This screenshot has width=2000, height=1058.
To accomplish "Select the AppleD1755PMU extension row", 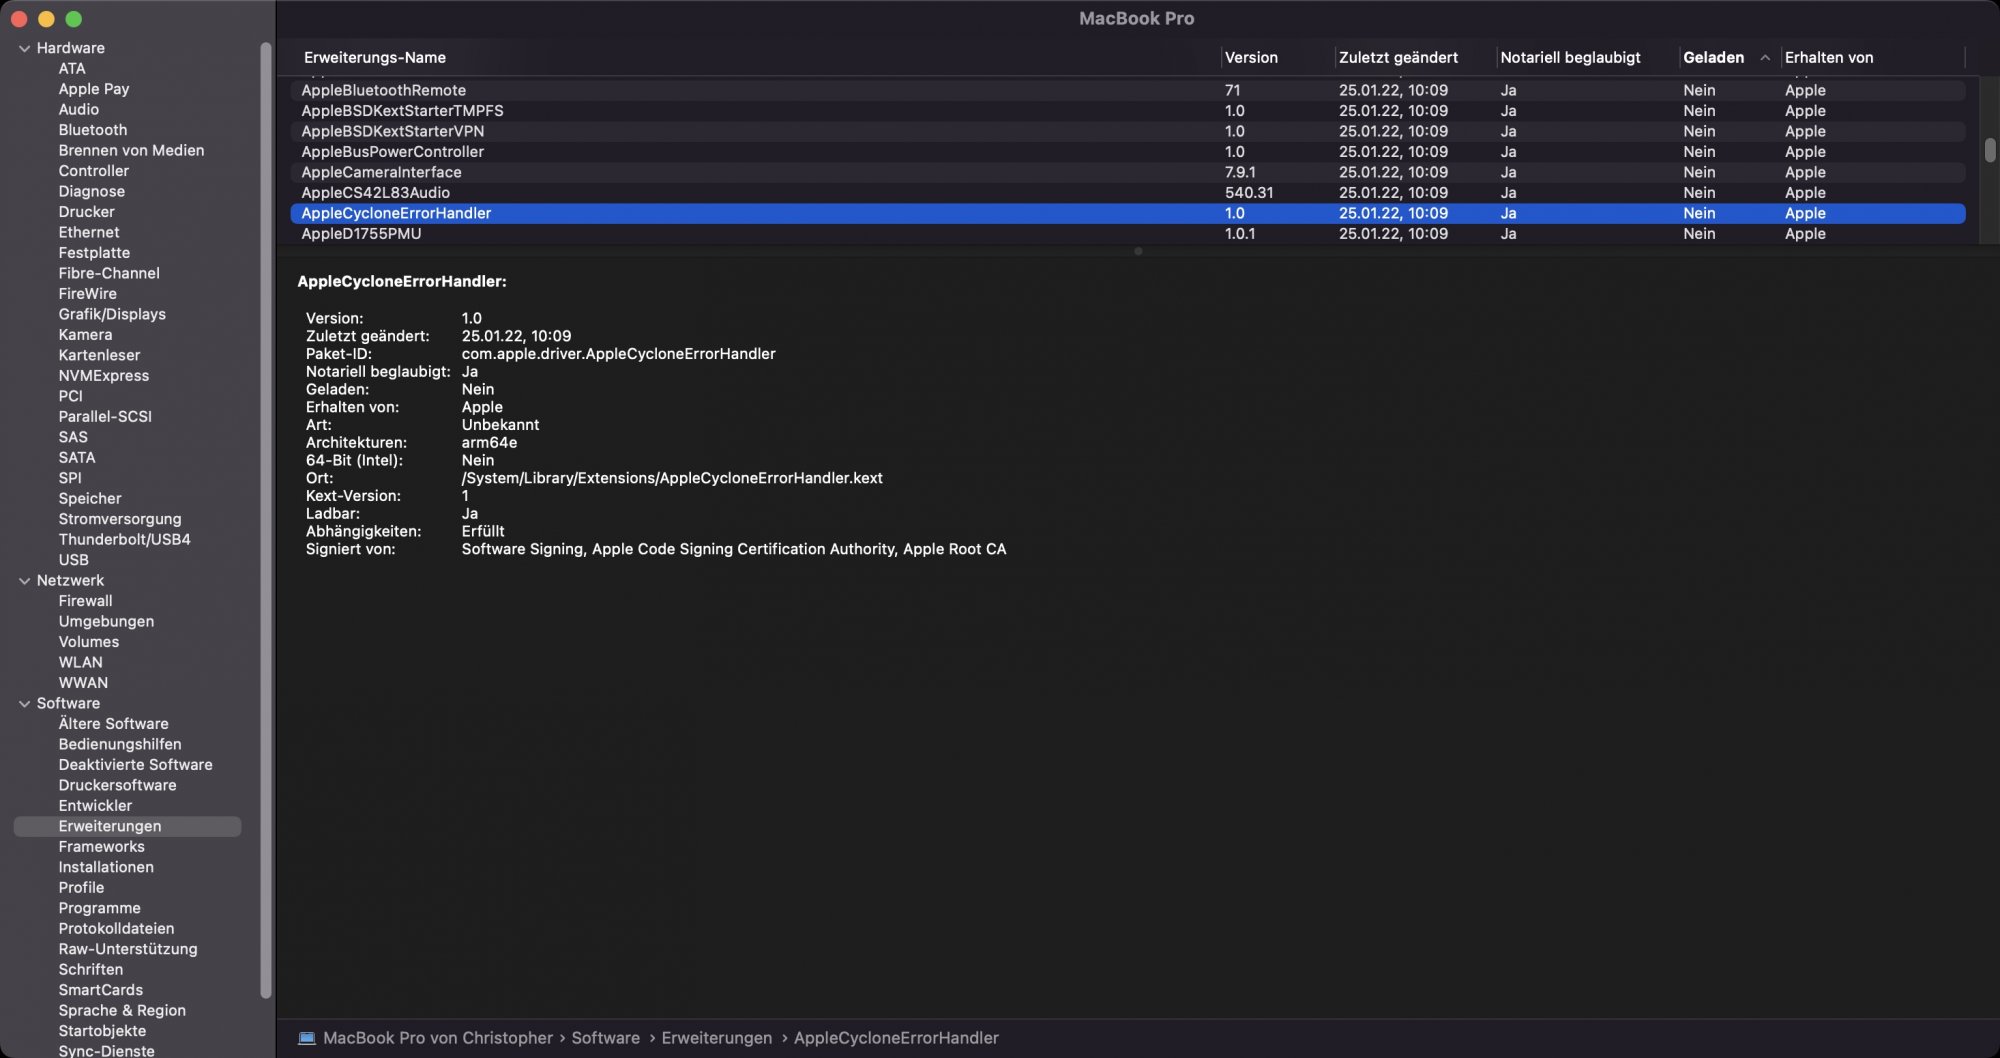I will pos(1128,234).
